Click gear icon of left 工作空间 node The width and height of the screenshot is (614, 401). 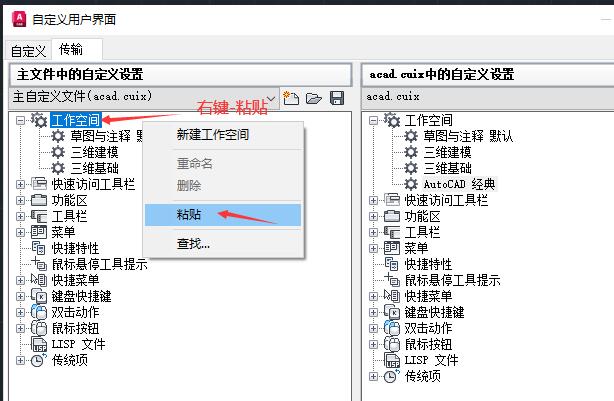[x=39, y=120]
